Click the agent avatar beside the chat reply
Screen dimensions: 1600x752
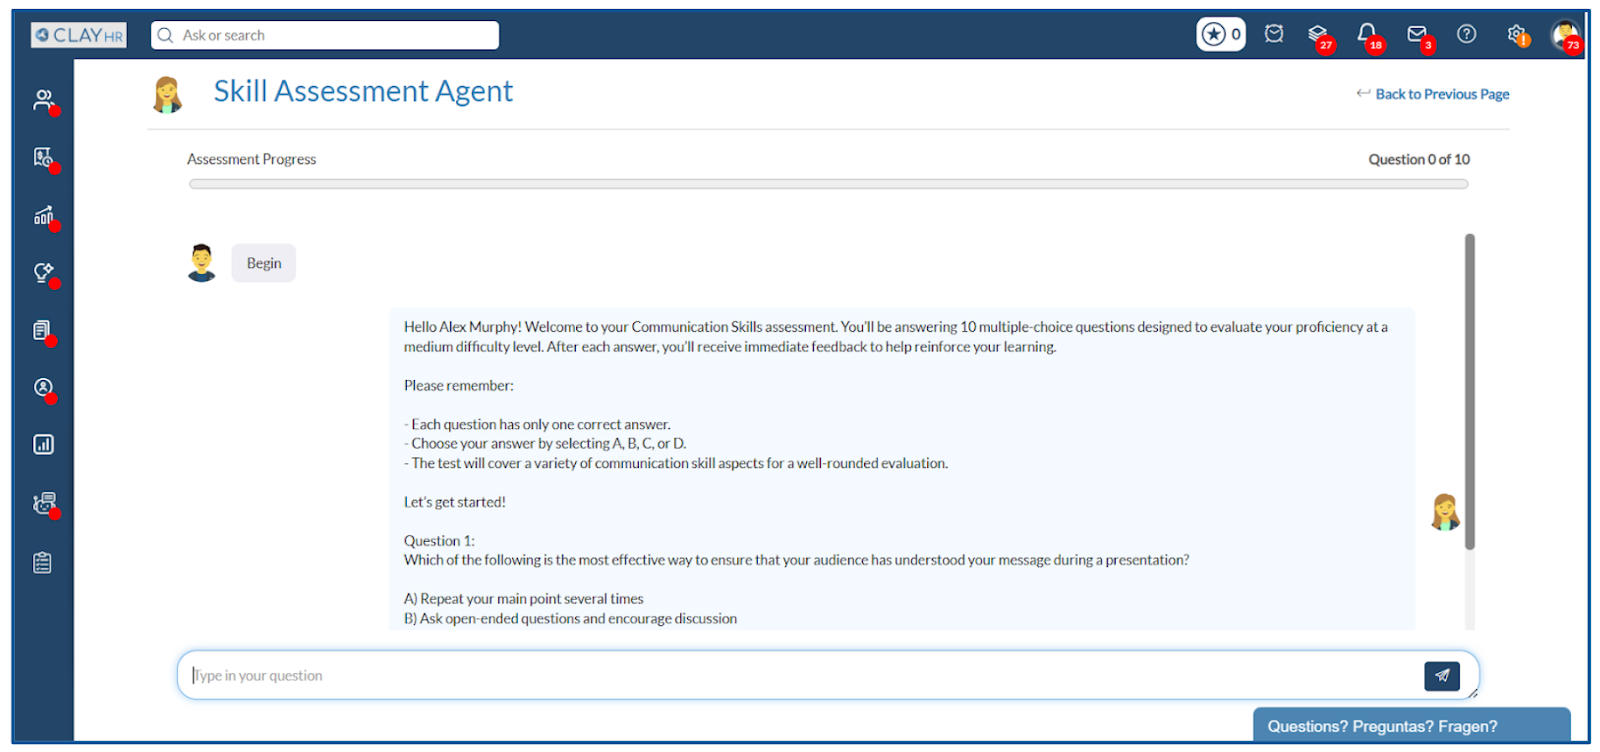tap(1445, 512)
